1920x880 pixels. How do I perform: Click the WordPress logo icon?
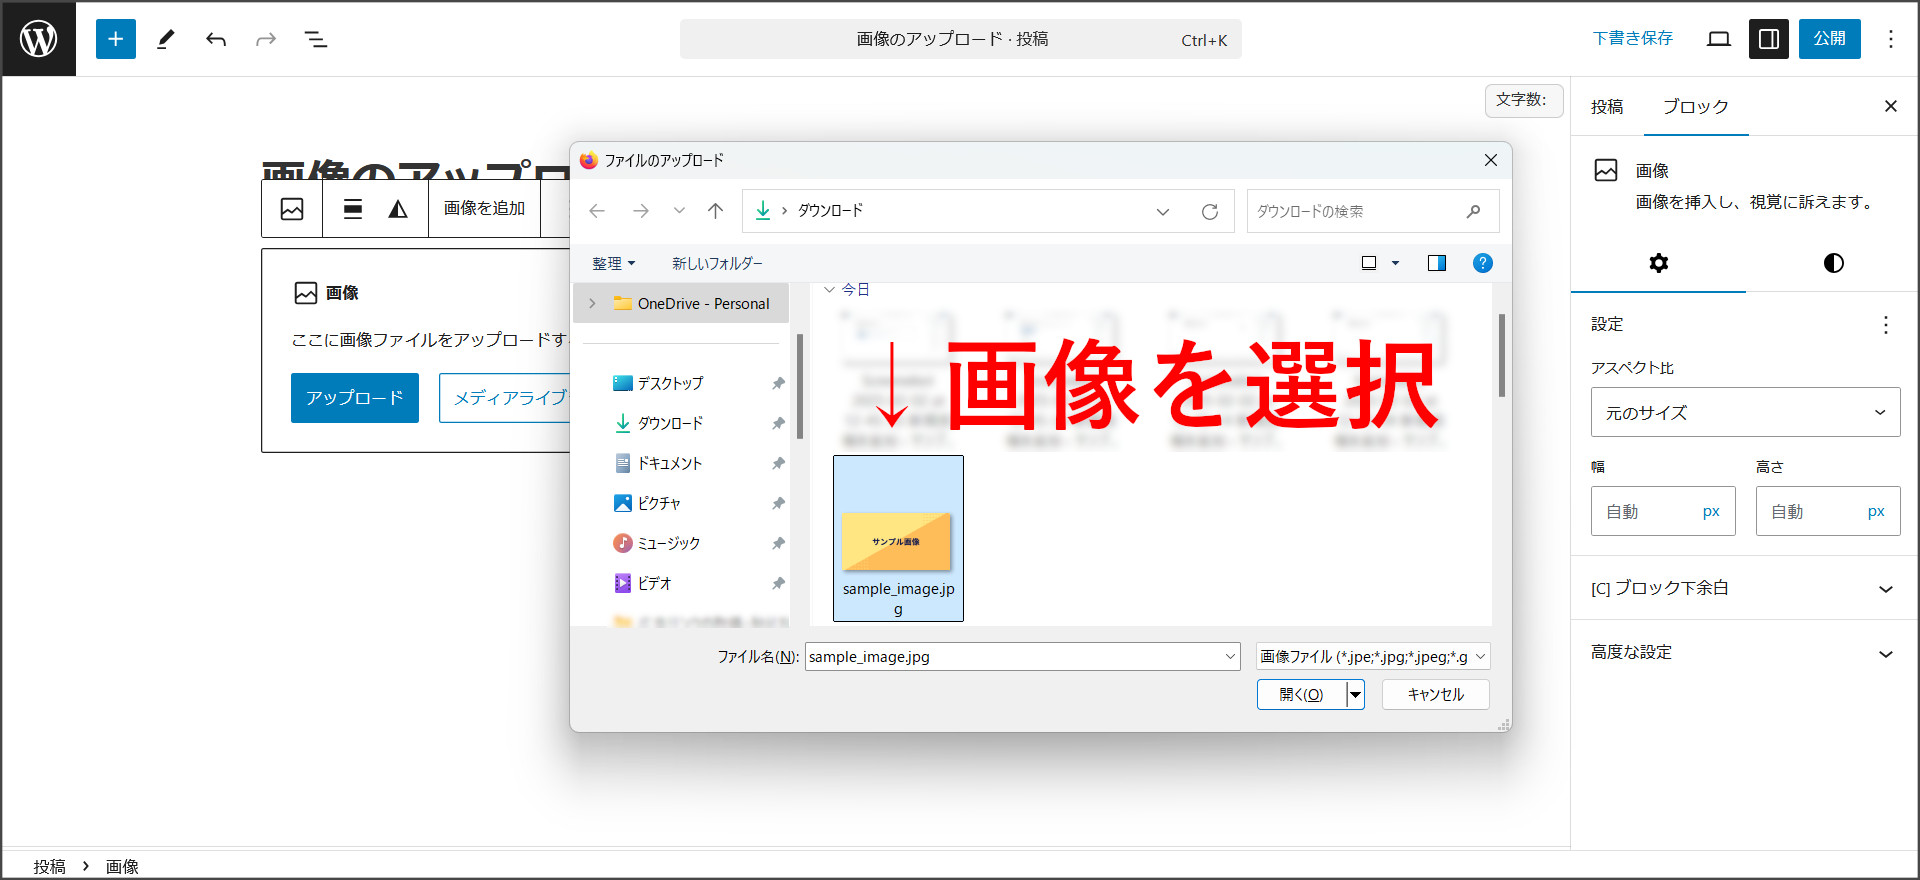coord(39,39)
